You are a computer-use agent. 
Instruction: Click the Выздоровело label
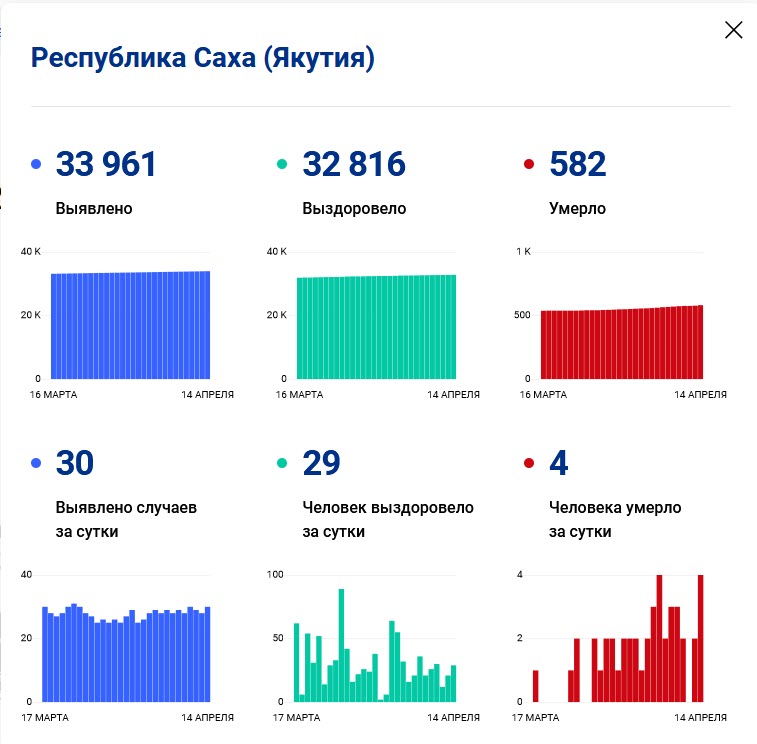354,209
